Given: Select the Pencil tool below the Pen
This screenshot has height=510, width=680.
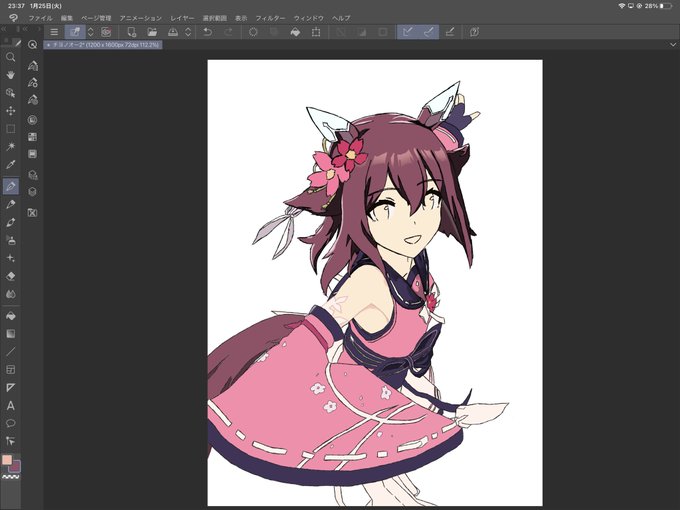Looking at the screenshot, I should [x=11, y=204].
